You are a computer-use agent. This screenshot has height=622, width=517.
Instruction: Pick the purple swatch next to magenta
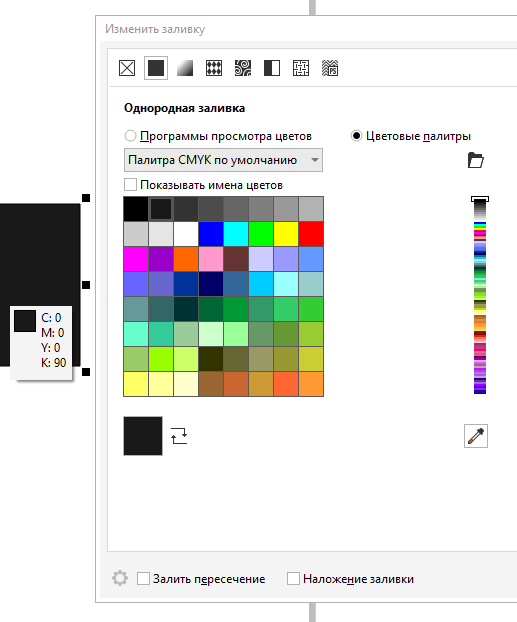161,259
